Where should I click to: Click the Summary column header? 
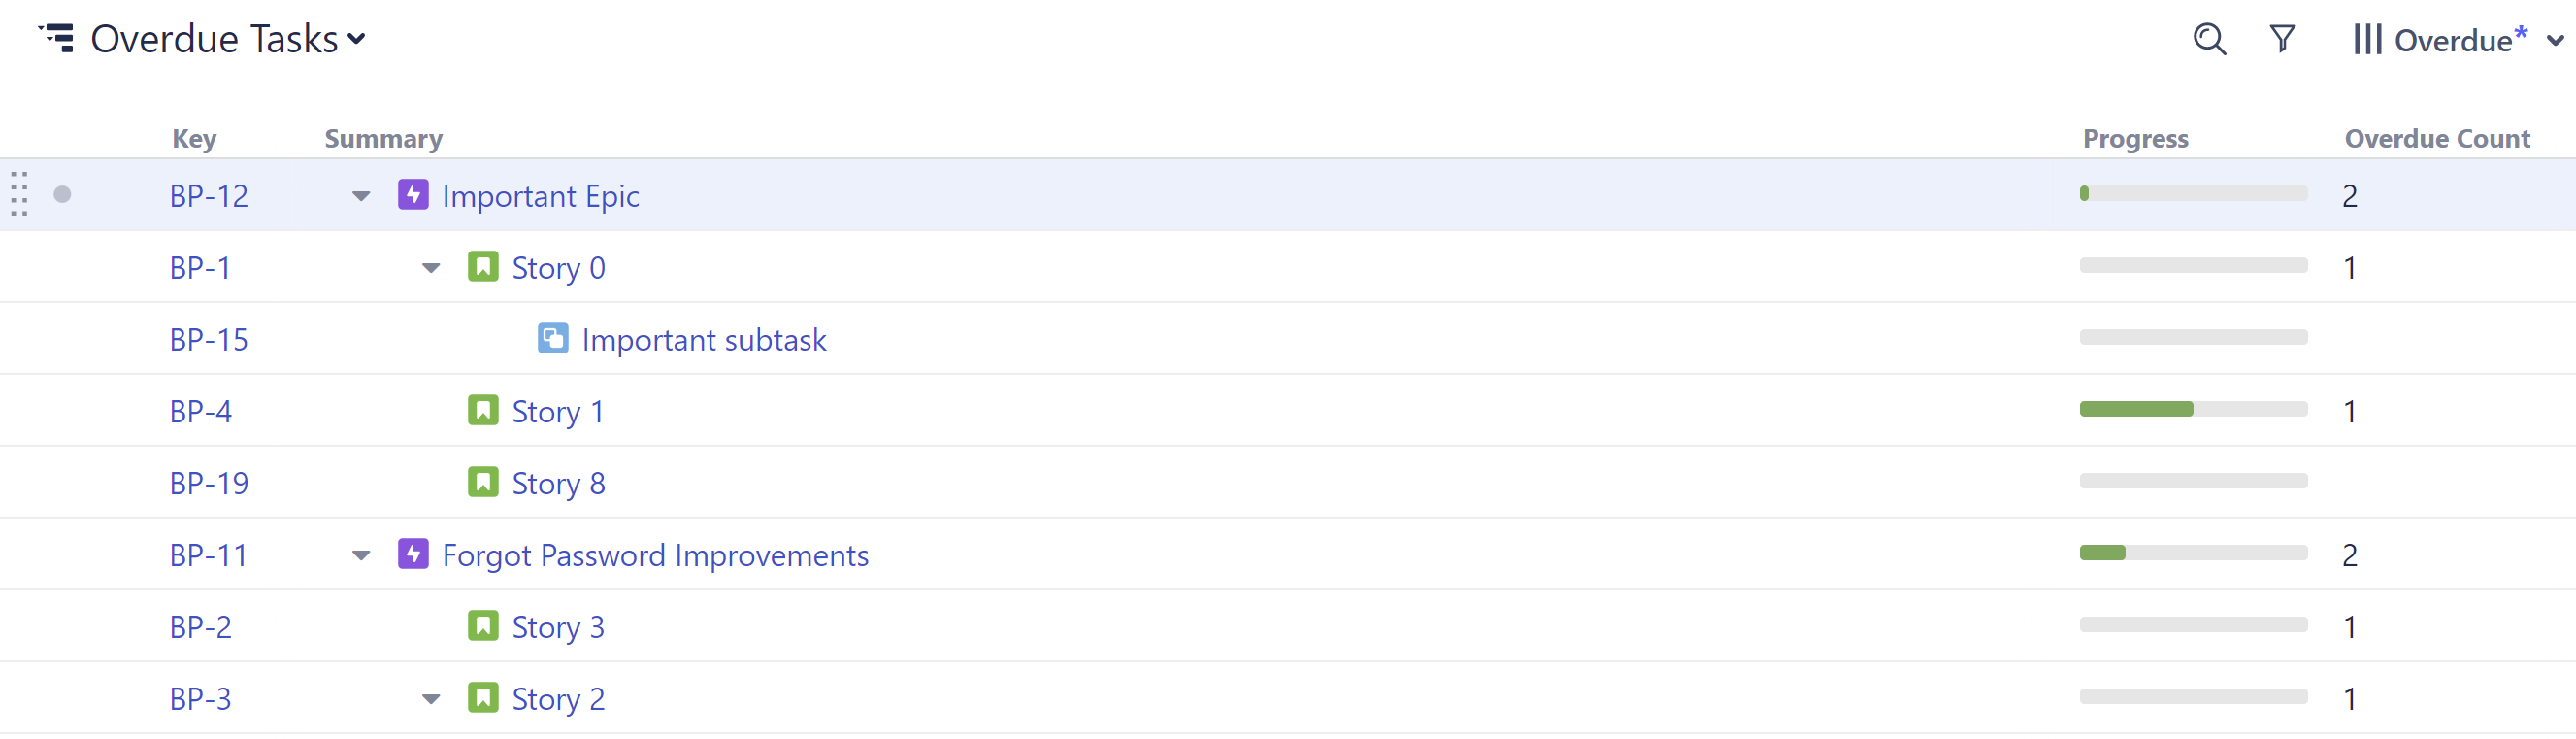click(x=383, y=138)
